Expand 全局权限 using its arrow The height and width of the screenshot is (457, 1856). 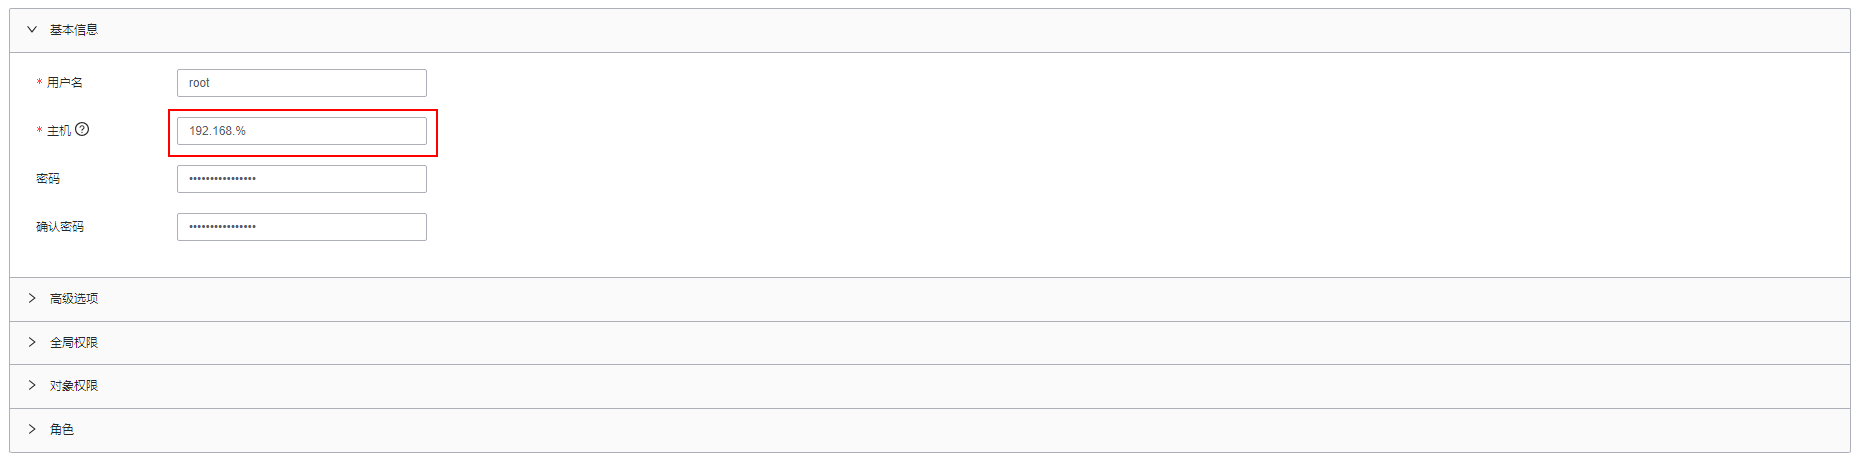32,342
